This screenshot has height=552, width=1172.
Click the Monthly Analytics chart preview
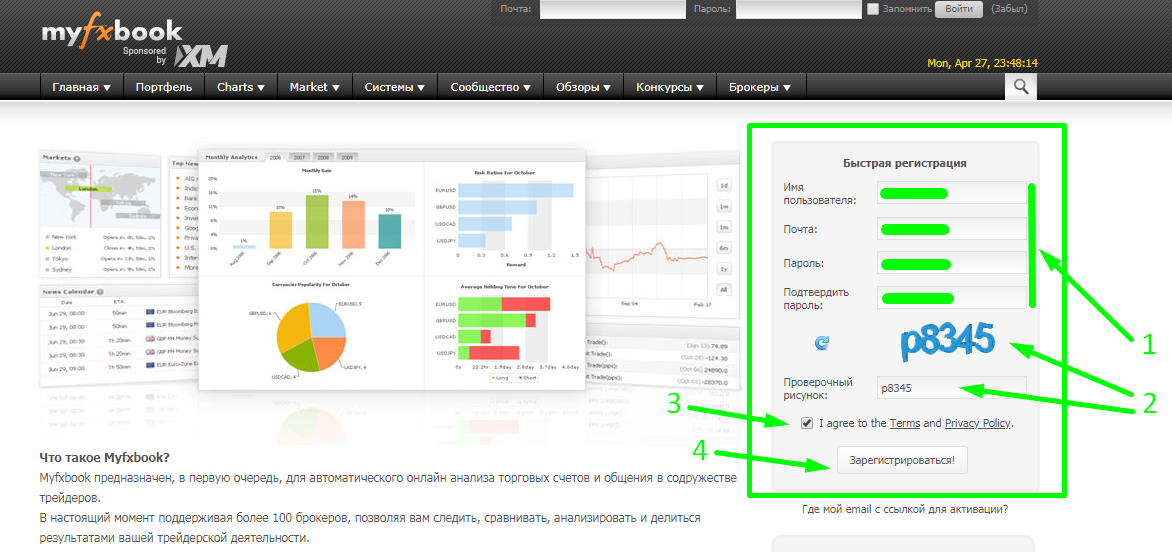tap(392, 269)
